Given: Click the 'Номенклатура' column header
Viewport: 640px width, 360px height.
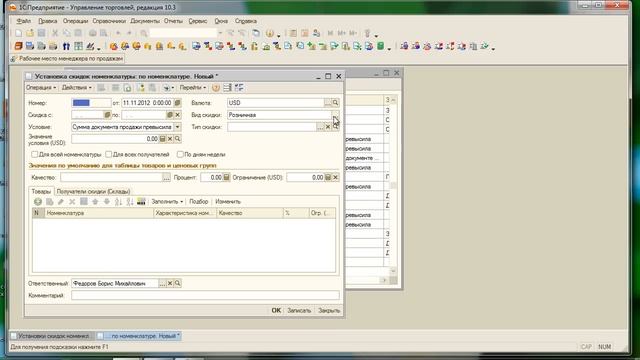Looking at the screenshot, I should pyautogui.click(x=99, y=213).
